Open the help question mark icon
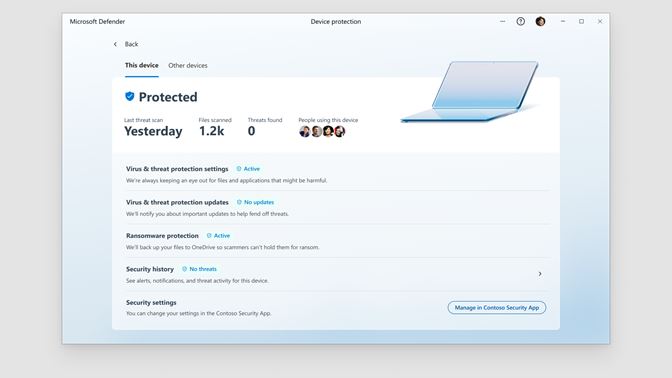The image size is (672, 378). 521,21
